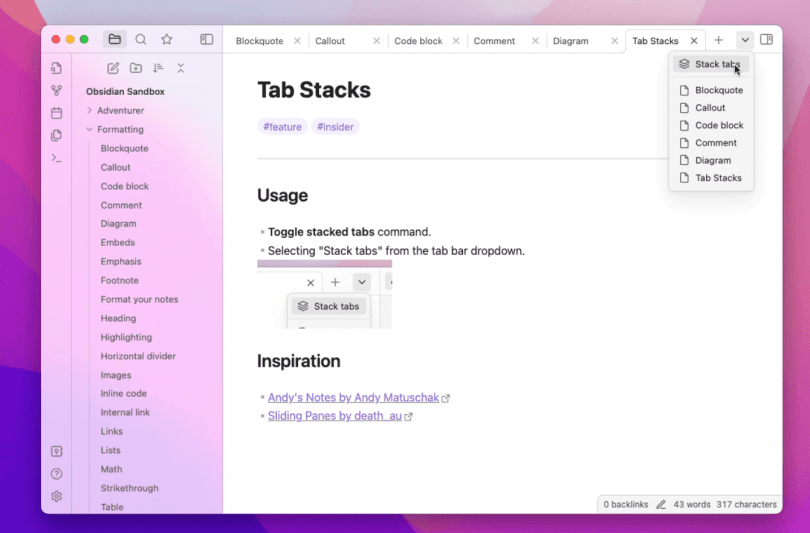The image size is (810, 533).
Task: Open daily note calendar icon
Action: [57, 113]
